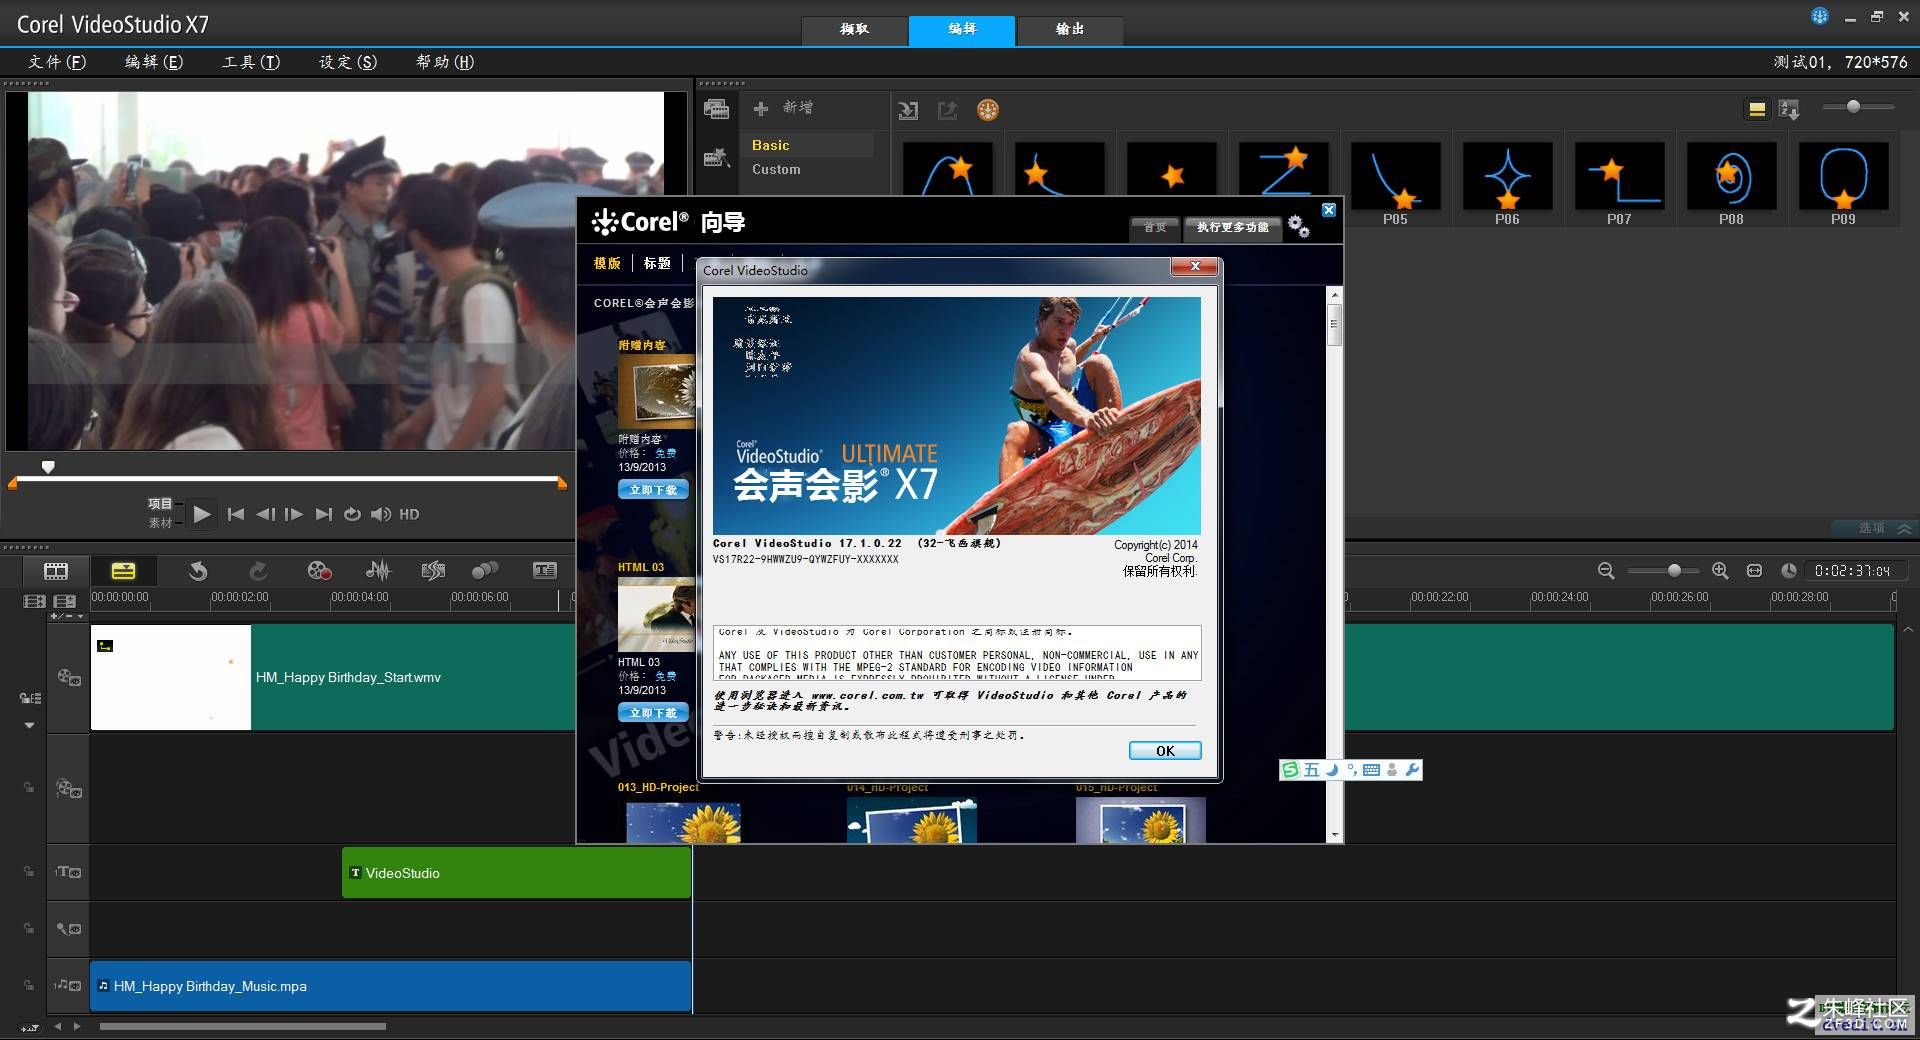This screenshot has height=1040, width=1920.
Task: Open the Track Motion tool
Action: click(x=485, y=571)
